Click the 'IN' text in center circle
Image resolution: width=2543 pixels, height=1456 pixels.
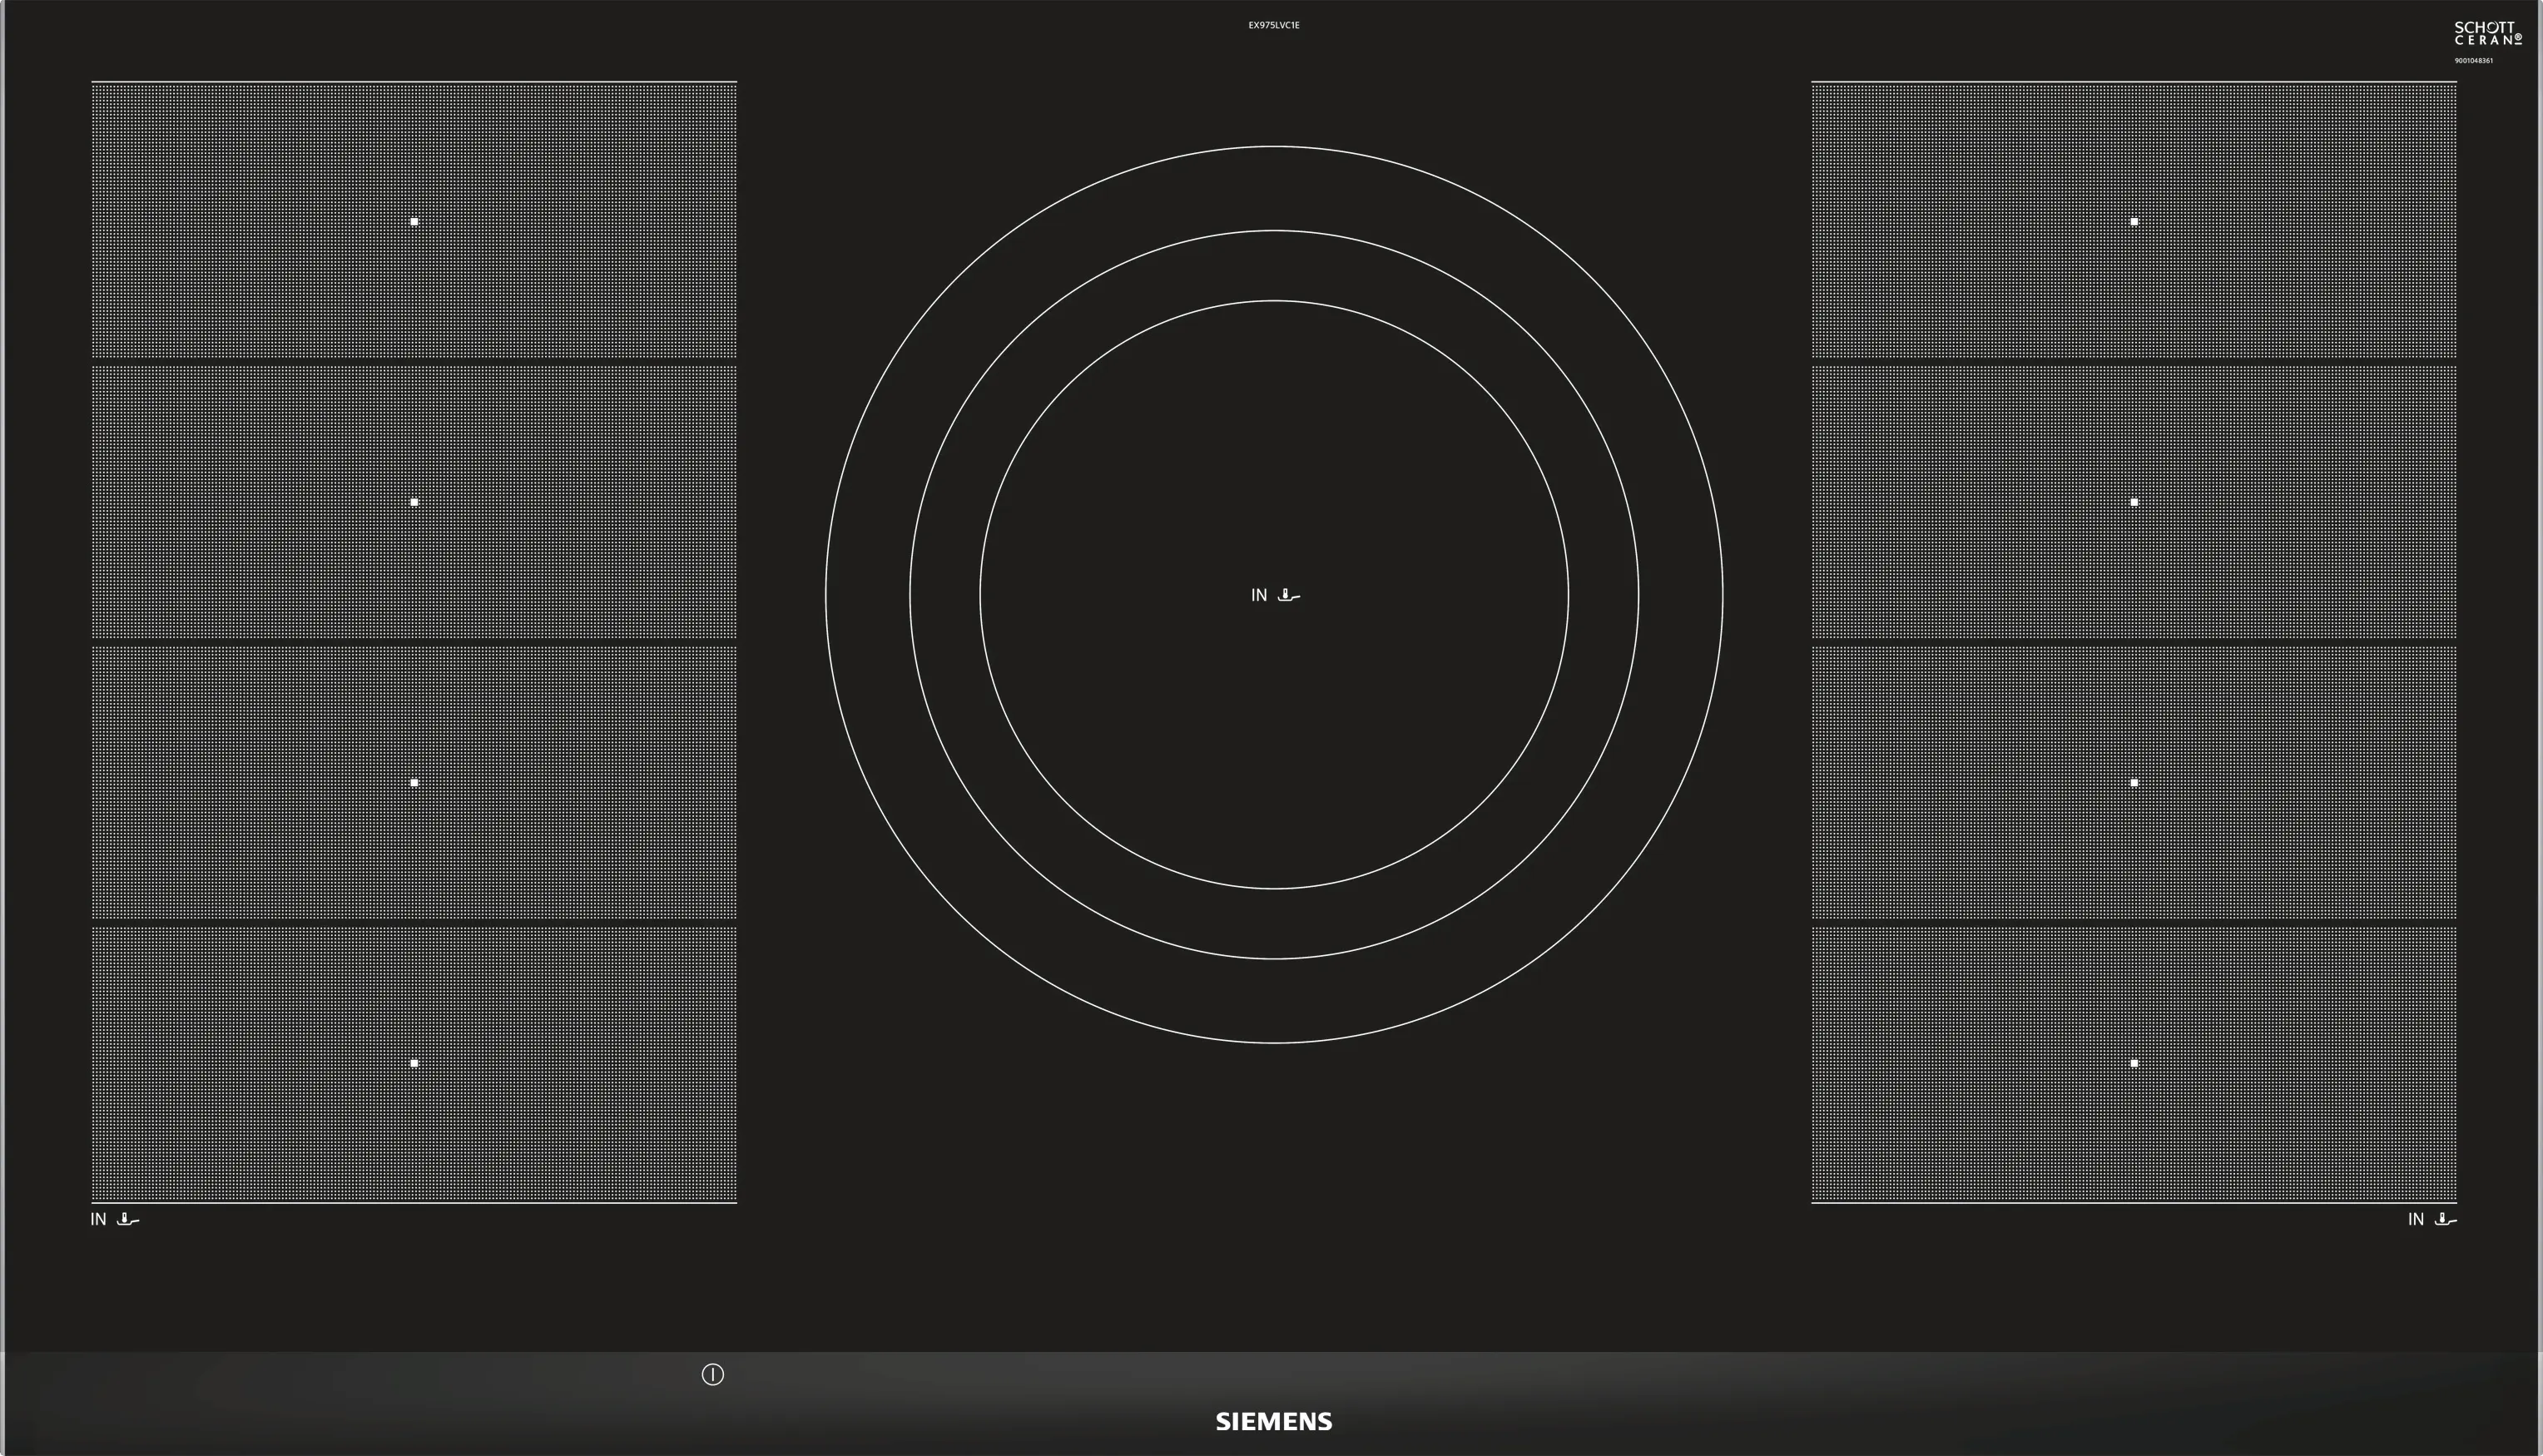coord(1259,595)
